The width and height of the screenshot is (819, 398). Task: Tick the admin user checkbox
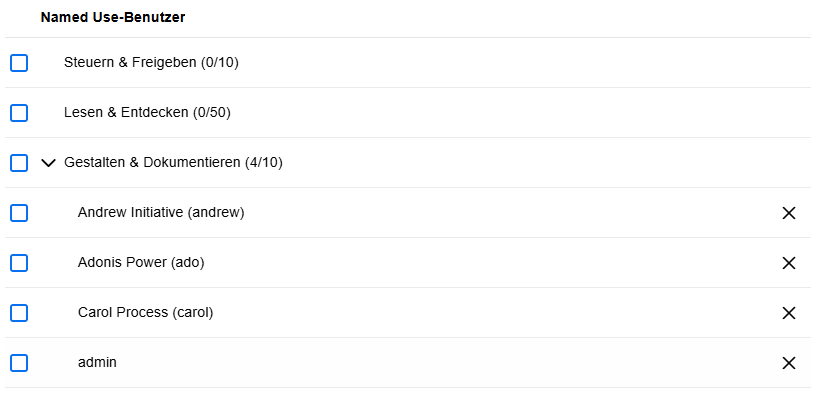coord(19,362)
